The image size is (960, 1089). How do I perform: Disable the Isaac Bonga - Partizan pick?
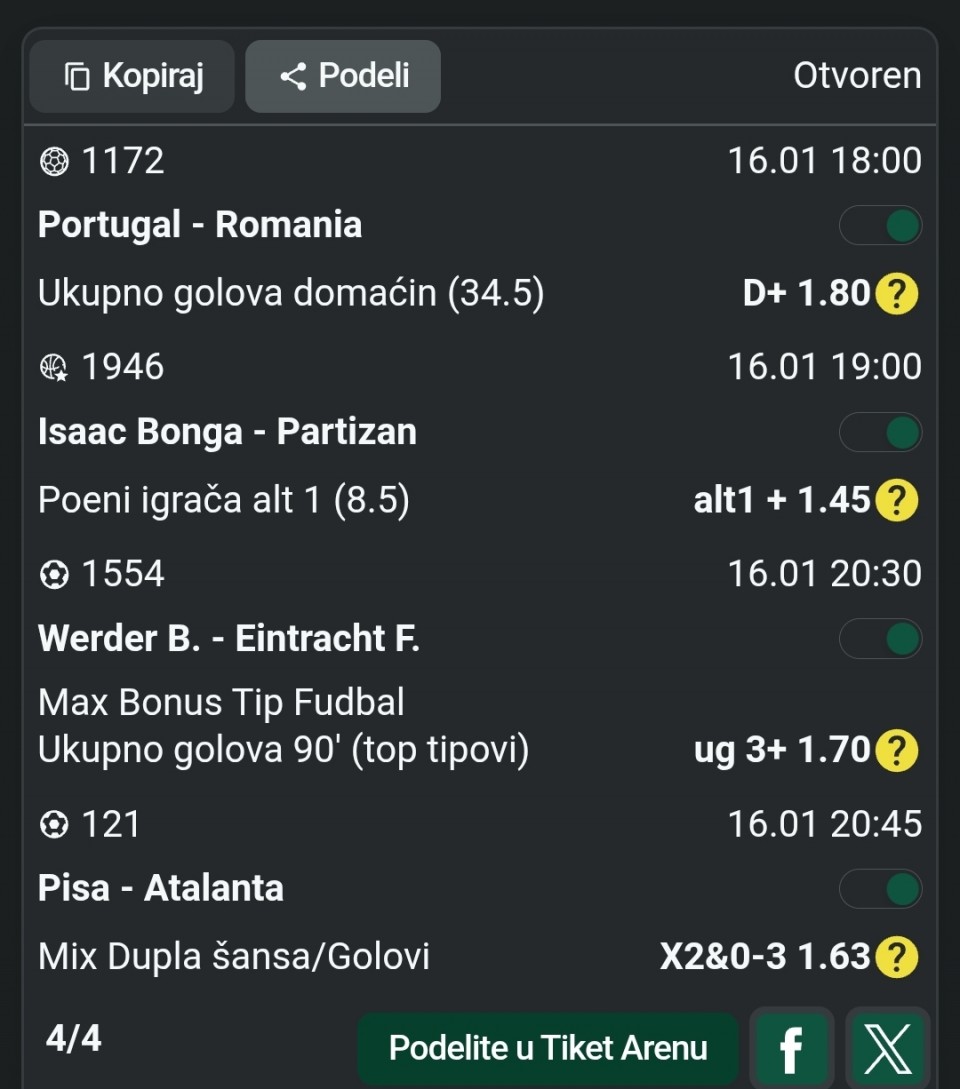click(x=880, y=433)
